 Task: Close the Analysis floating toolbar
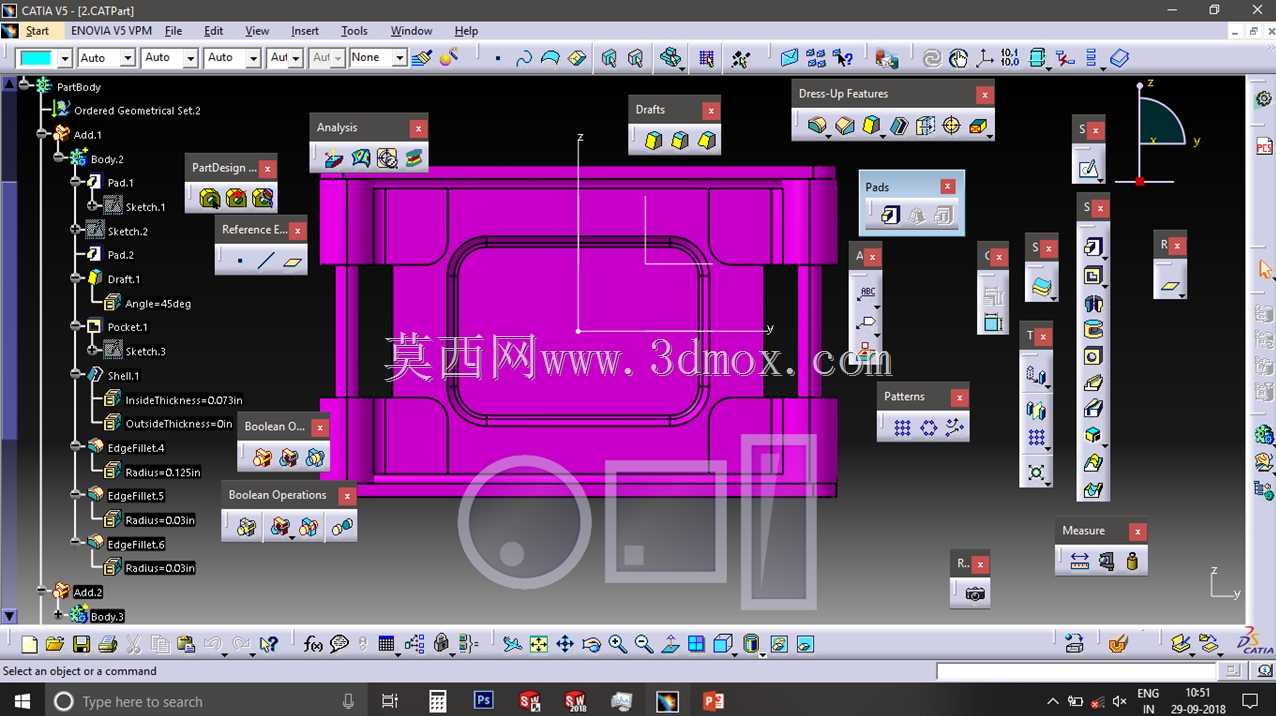418,128
